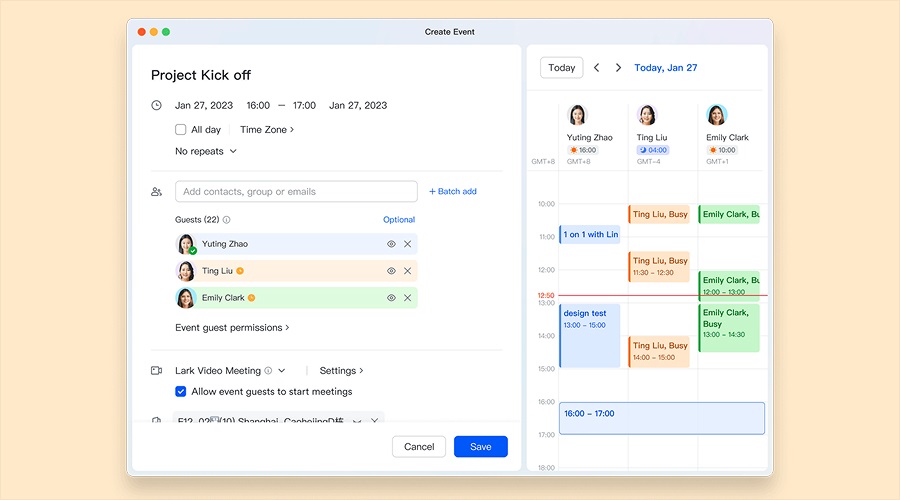This screenshot has height=500, width=900.
Task: Click Ting Liu's 04:00 local time badge
Action: 653,150
